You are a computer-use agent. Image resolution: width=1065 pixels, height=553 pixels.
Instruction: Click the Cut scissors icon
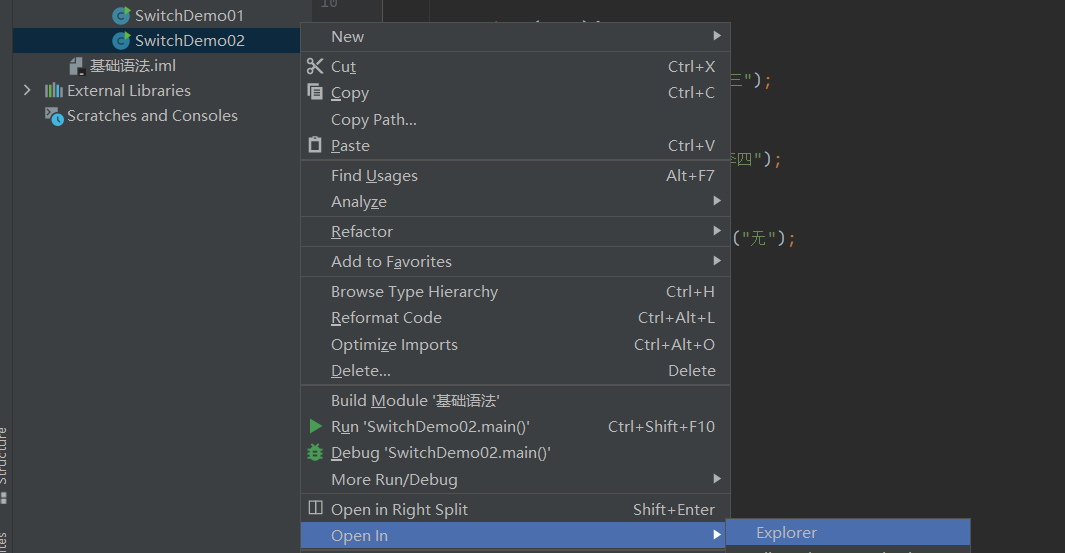click(x=315, y=67)
